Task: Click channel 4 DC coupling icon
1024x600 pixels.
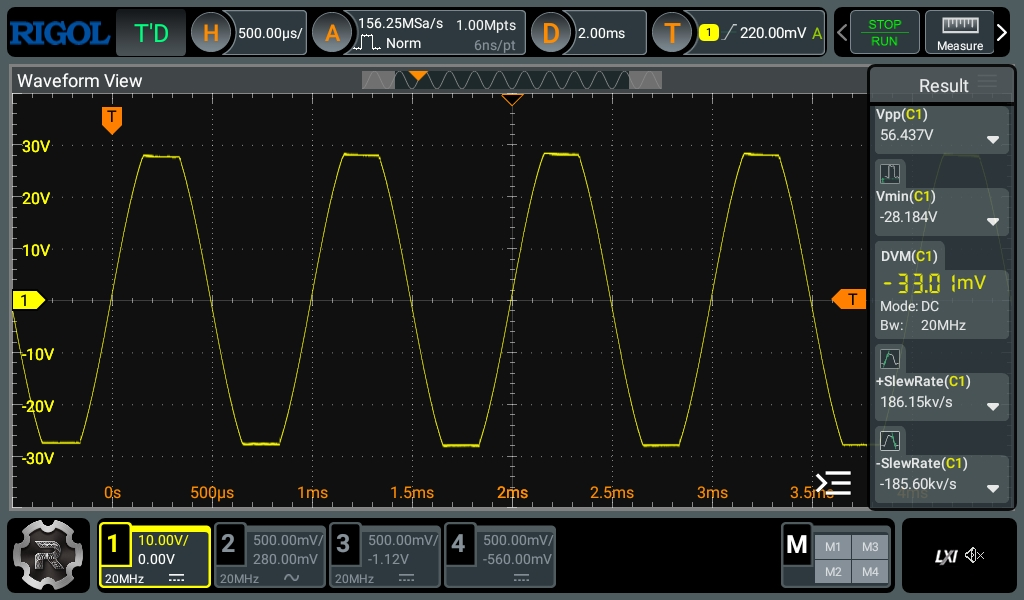Action: 521,578
